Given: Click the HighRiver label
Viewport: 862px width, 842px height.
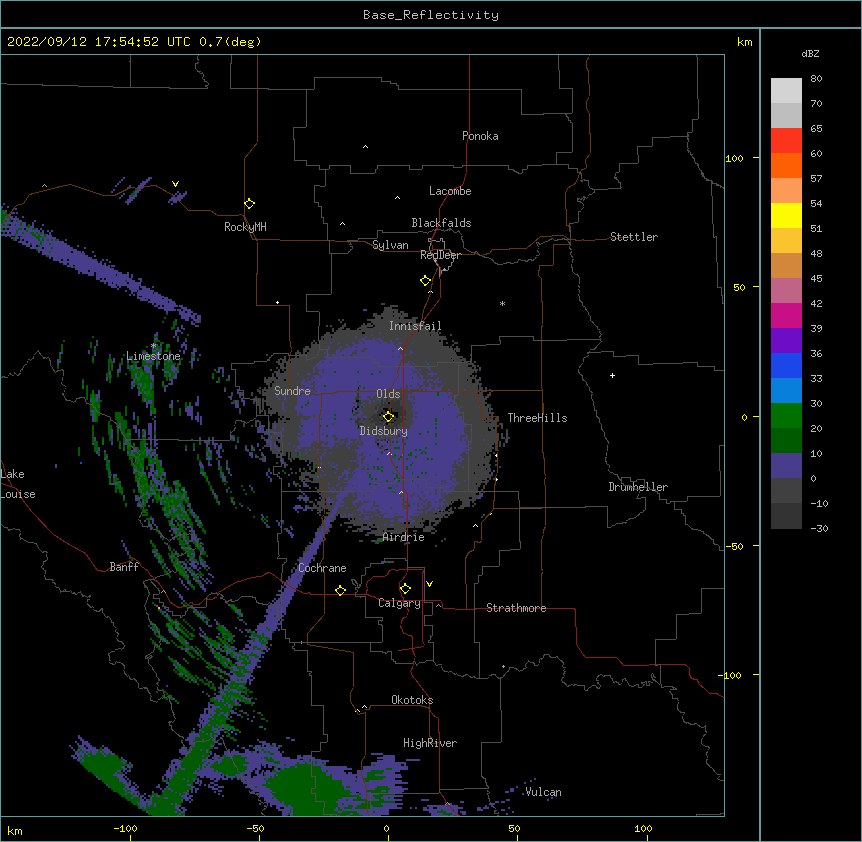Looking at the screenshot, I should (x=429, y=743).
